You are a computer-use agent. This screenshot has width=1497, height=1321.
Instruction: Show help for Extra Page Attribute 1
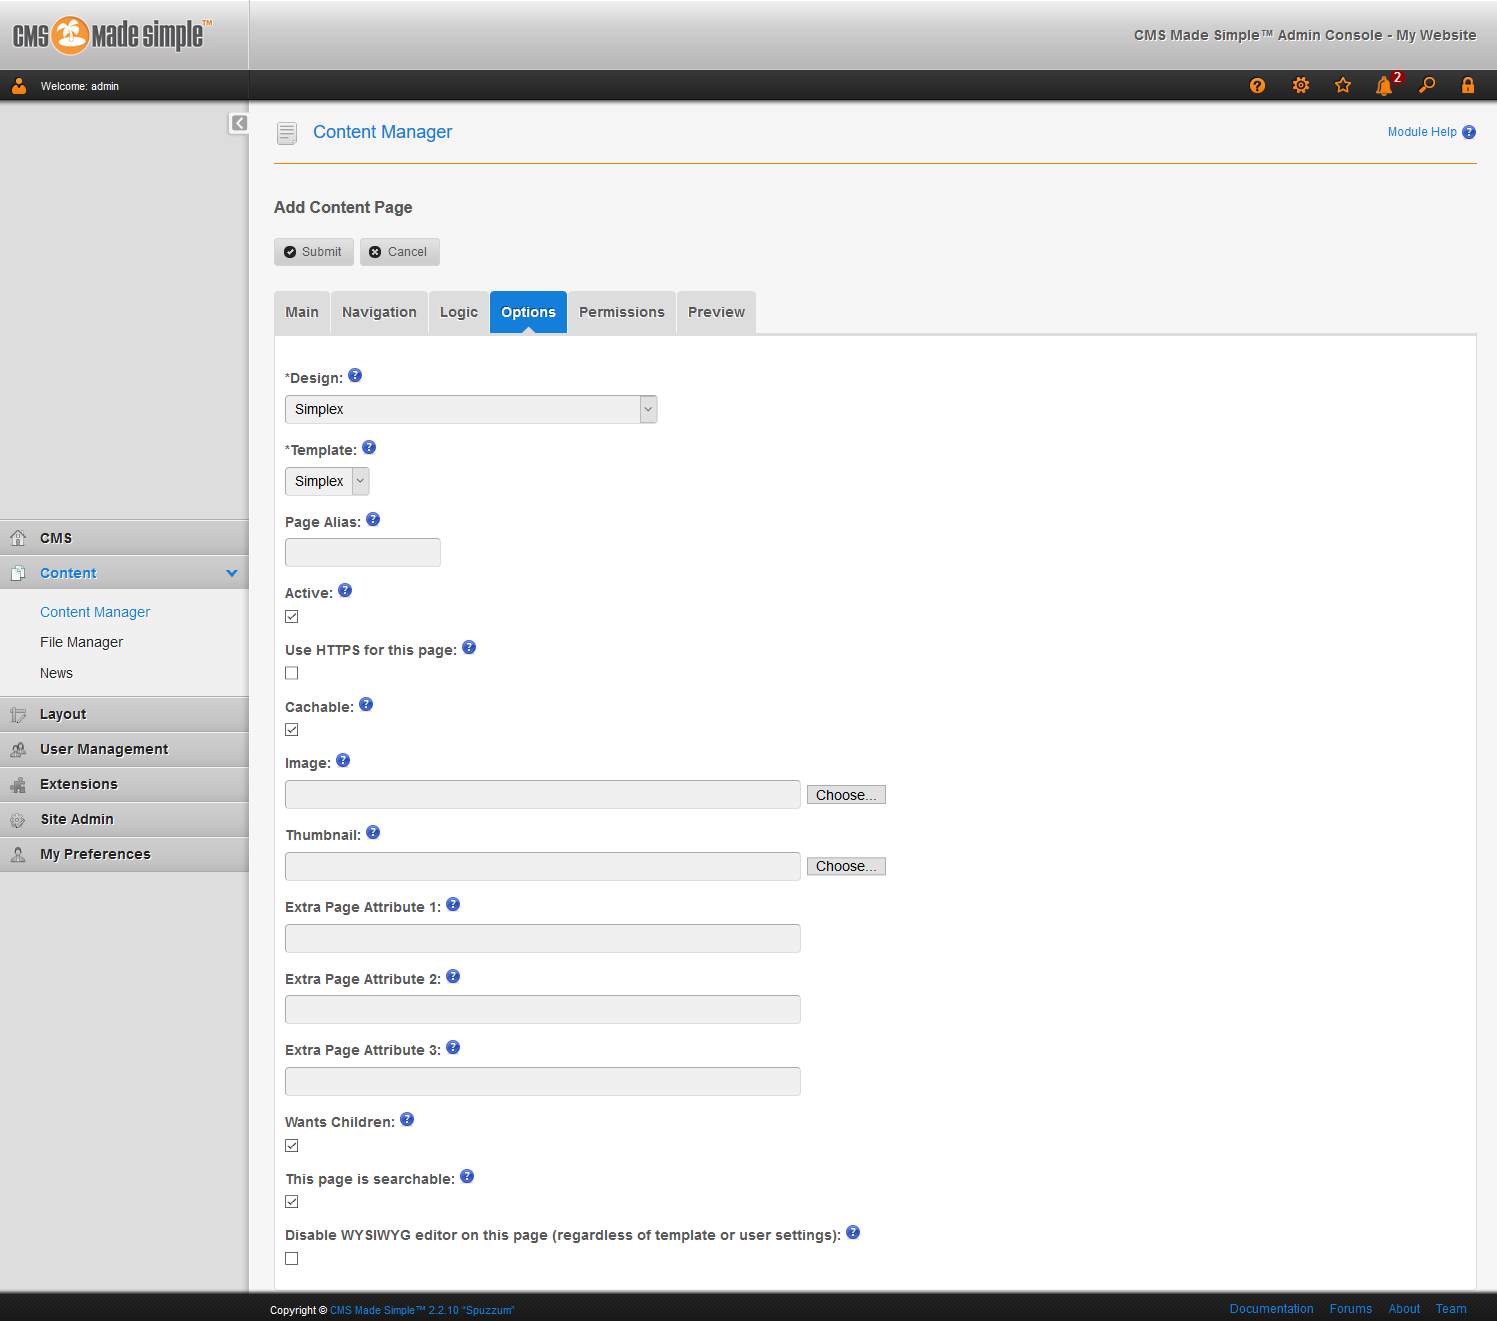coord(453,905)
